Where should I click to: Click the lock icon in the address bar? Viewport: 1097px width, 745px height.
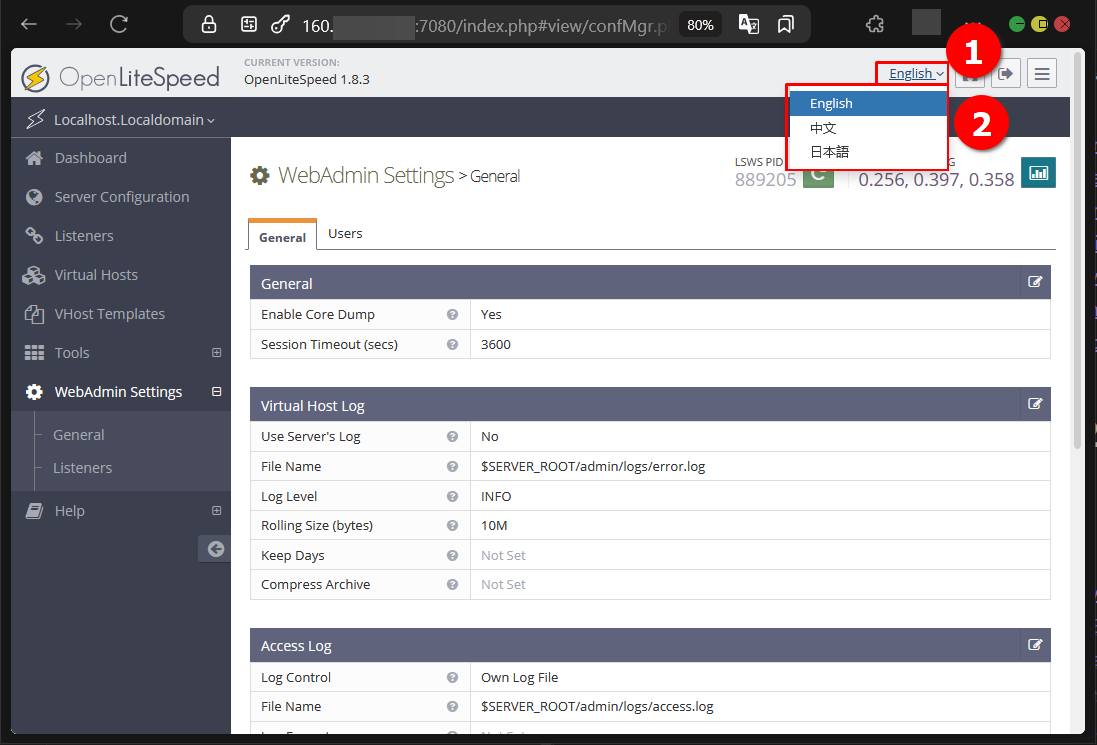[x=208, y=25]
